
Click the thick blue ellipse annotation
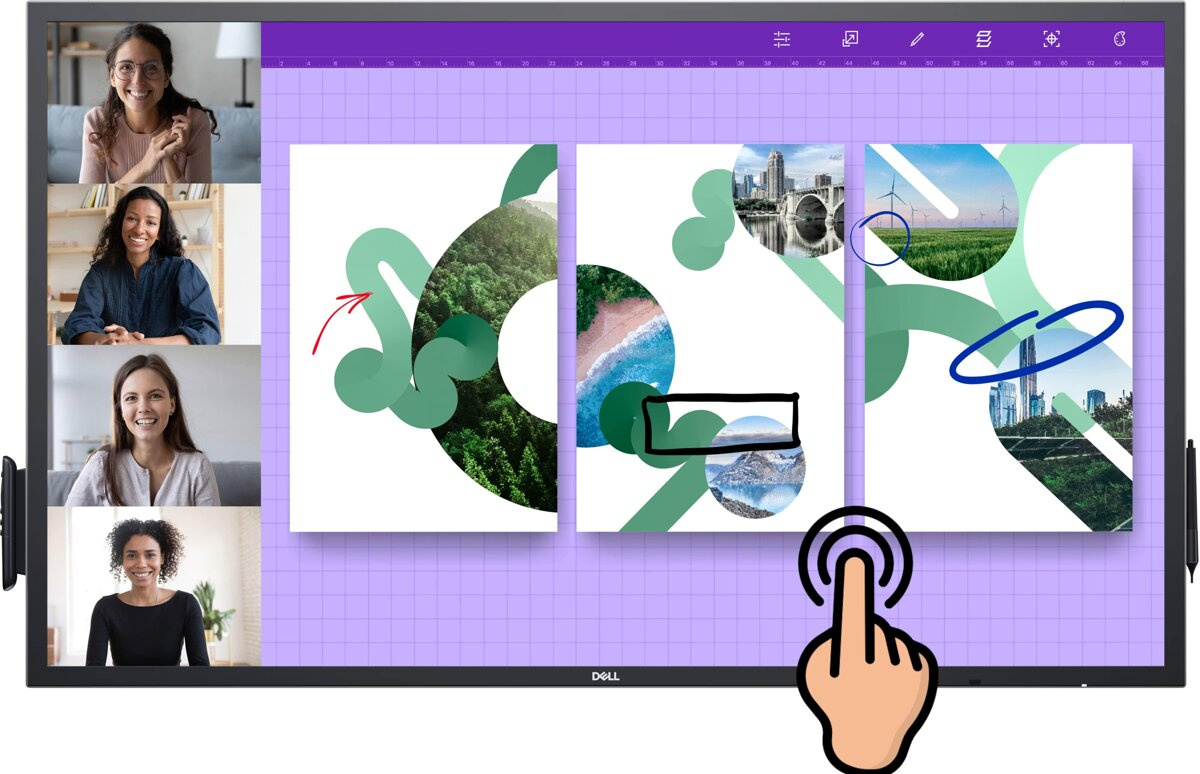(1035, 342)
